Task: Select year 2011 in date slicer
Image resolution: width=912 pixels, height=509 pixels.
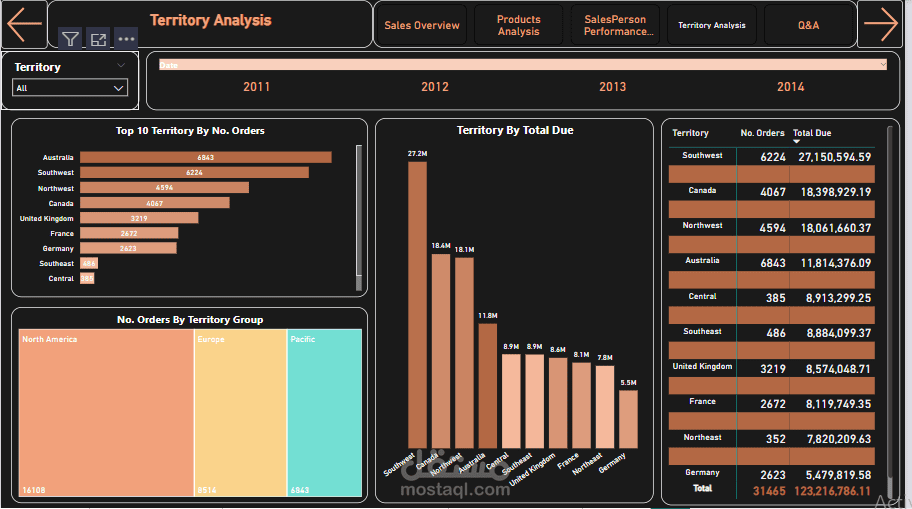Action: click(x=256, y=87)
